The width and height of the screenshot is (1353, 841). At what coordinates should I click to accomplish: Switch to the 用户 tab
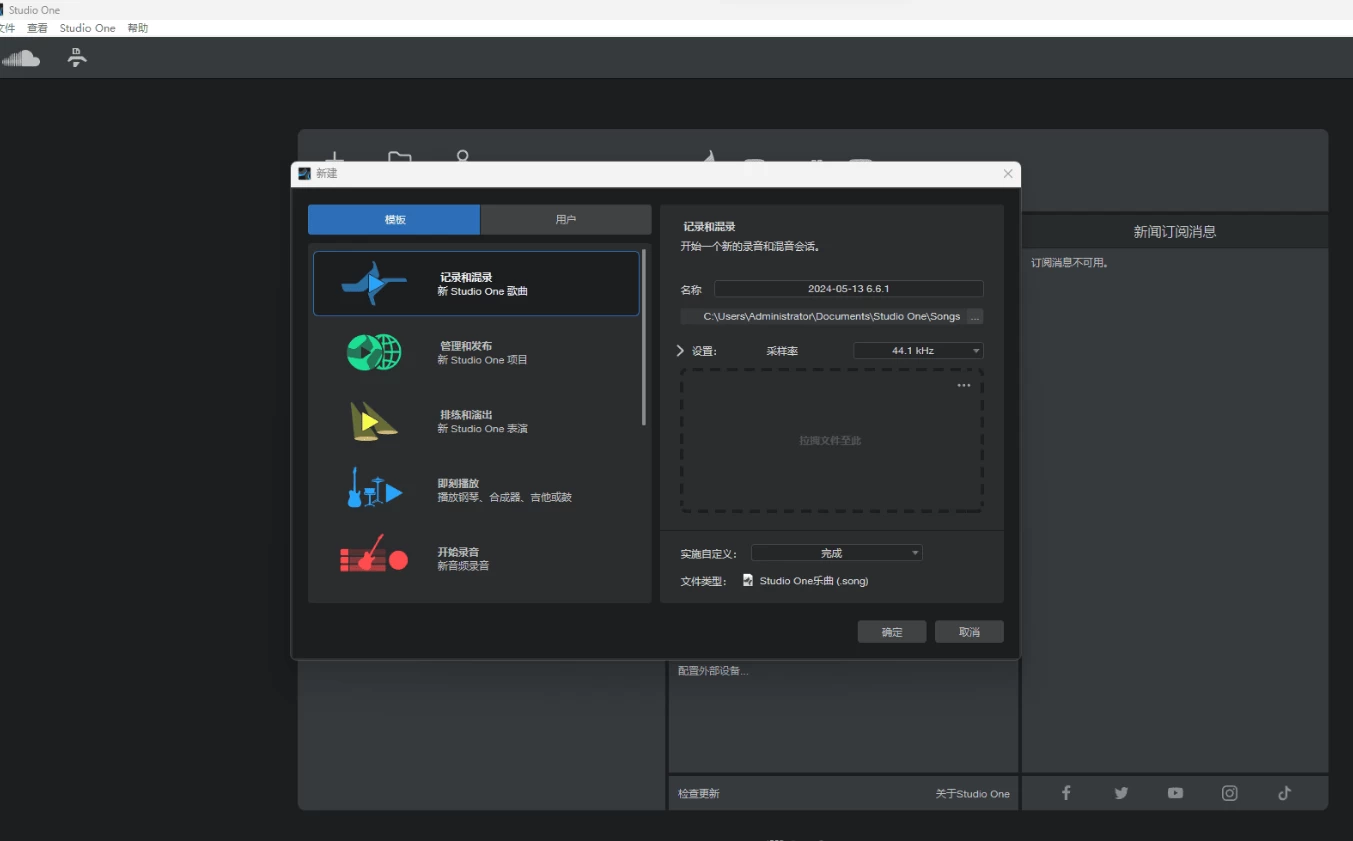tap(565, 220)
